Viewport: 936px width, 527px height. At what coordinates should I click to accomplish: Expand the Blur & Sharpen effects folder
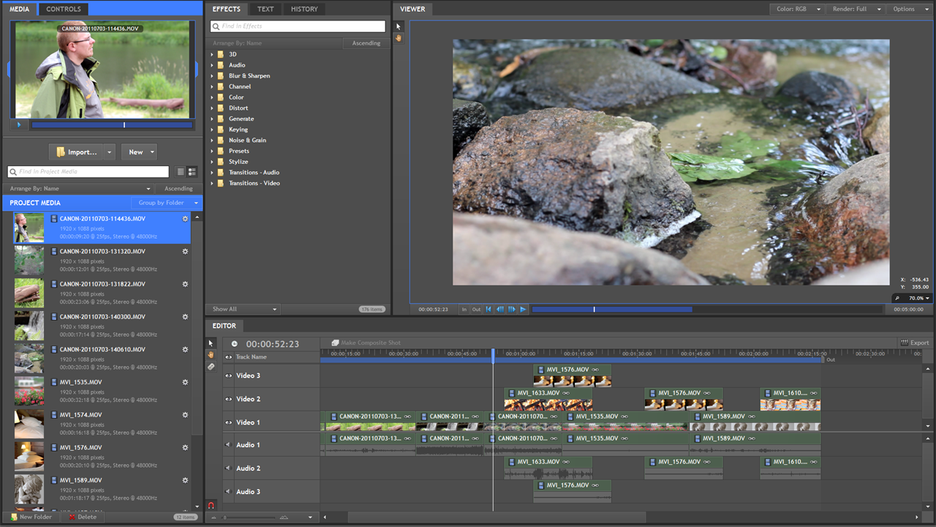pyautogui.click(x=212, y=76)
